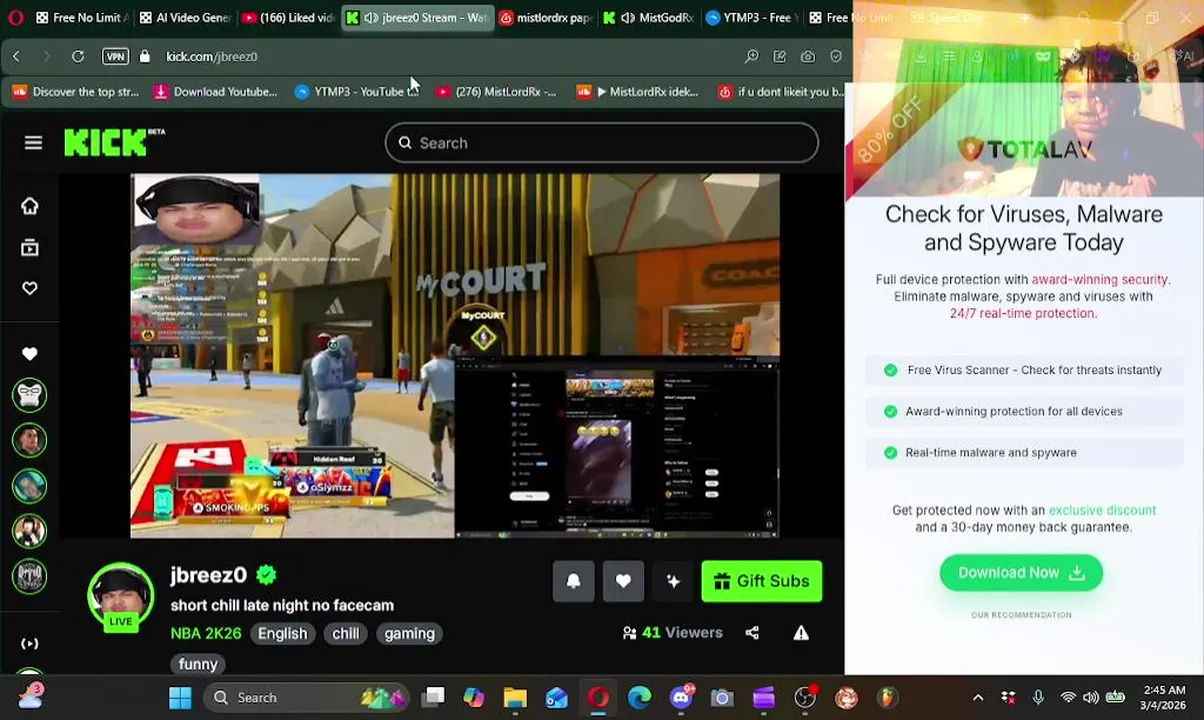Open Microsoft Edge from taskbar
The height and width of the screenshot is (720, 1204).
tap(639, 698)
